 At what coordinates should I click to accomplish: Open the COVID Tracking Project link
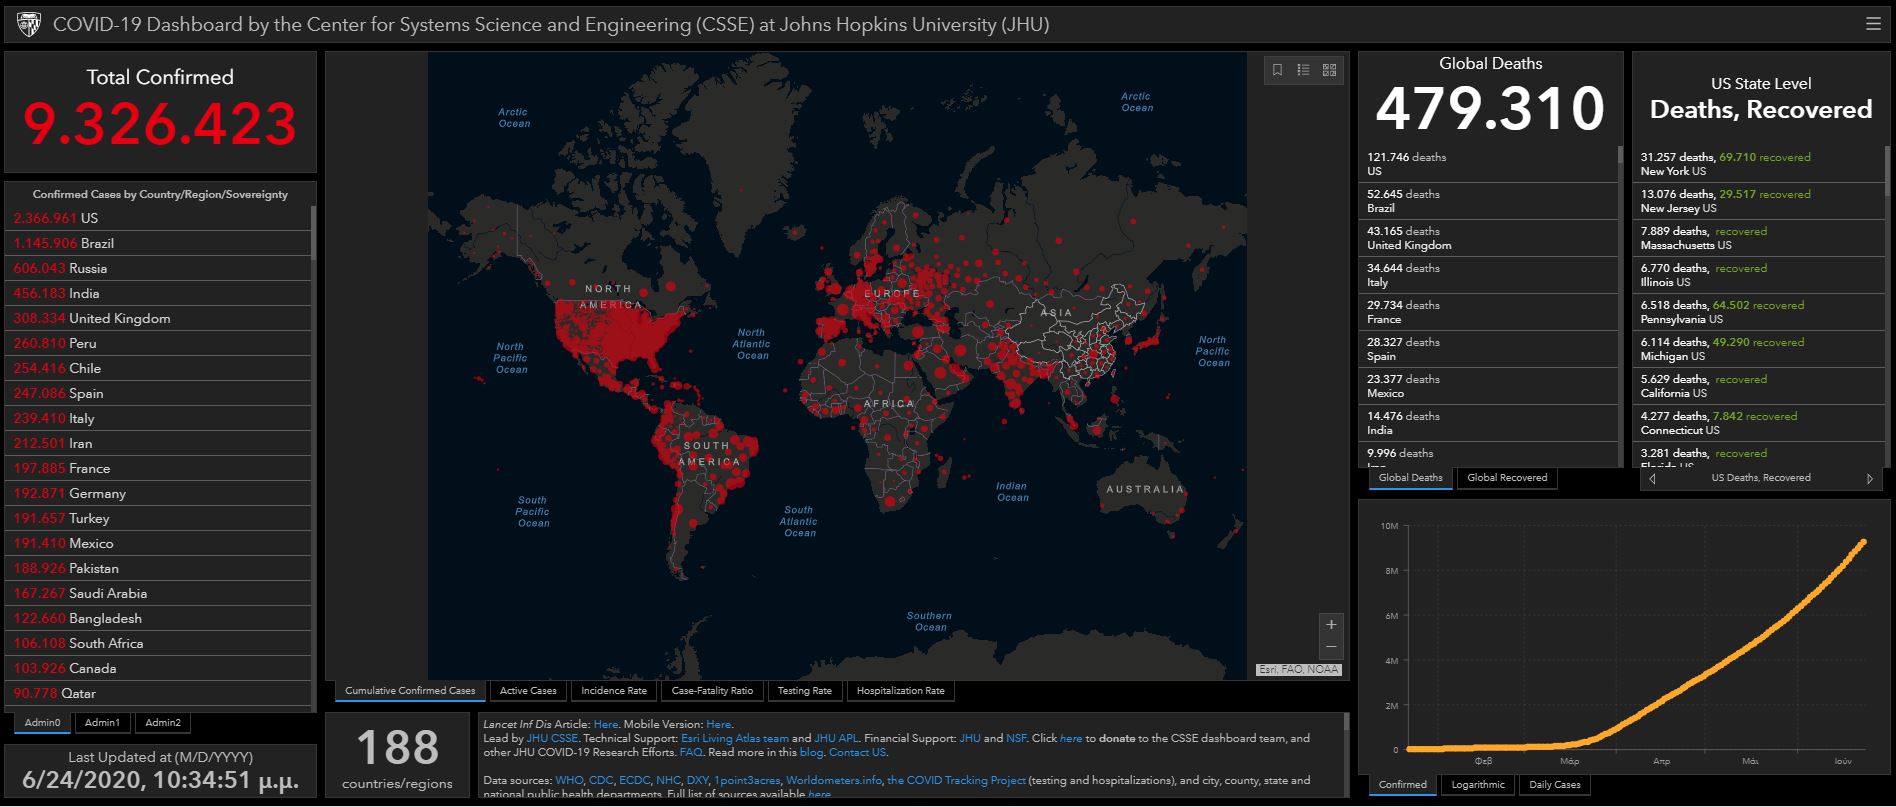[956, 780]
